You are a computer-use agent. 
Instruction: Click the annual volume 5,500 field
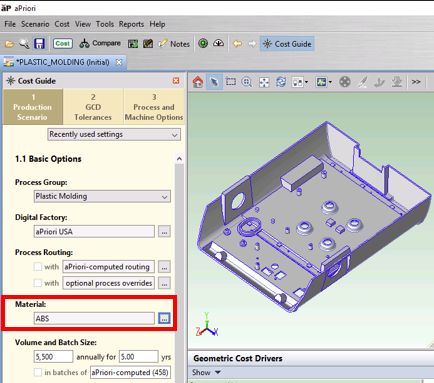[53, 357]
